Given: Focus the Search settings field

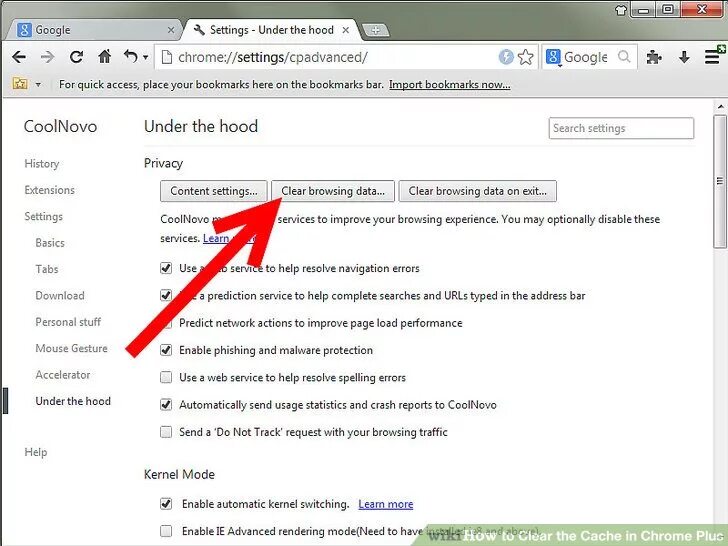Looking at the screenshot, I should point(621,128).
